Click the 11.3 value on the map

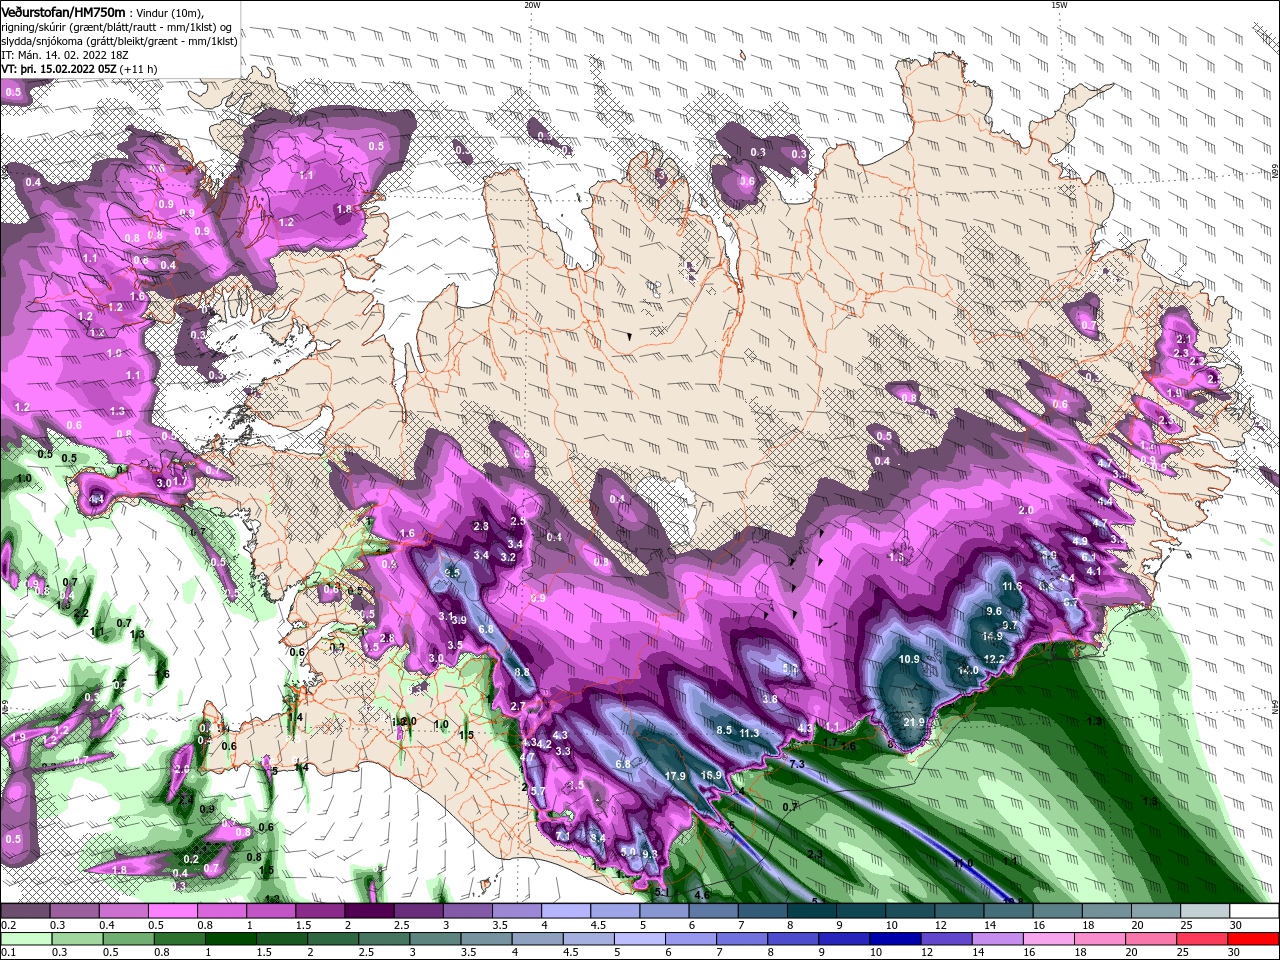click(749, 733)
